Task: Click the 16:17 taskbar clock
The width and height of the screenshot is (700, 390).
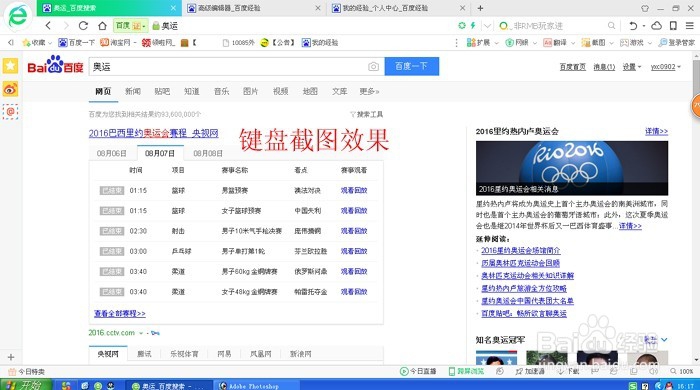Action: coord(686,386)
